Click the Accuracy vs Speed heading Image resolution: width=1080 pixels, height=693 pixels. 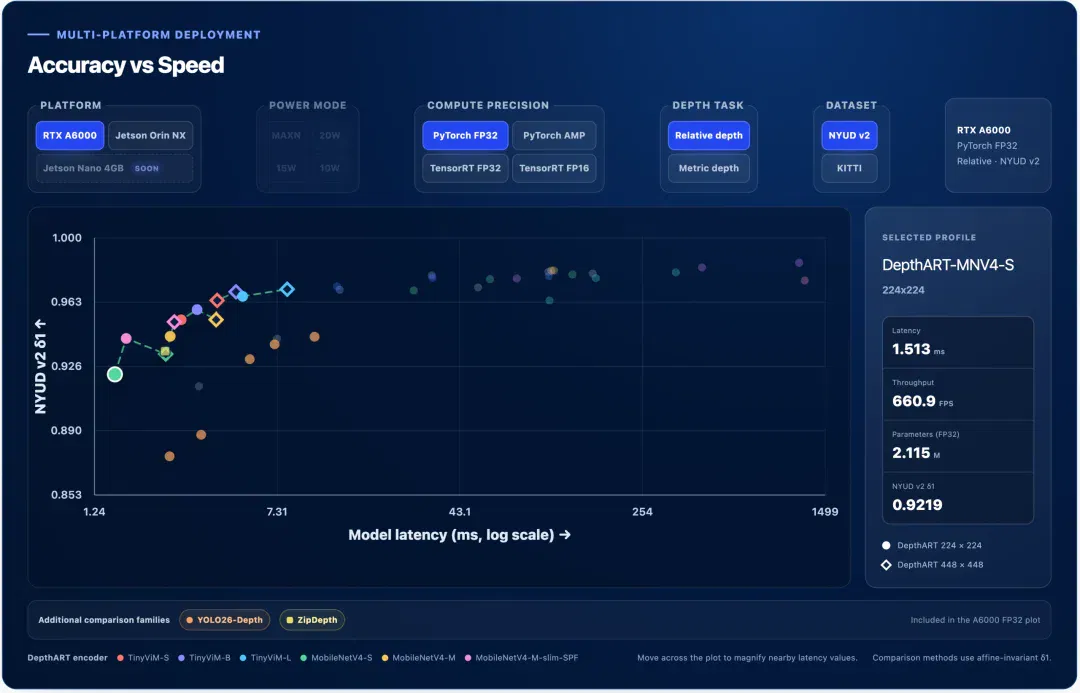126,65
